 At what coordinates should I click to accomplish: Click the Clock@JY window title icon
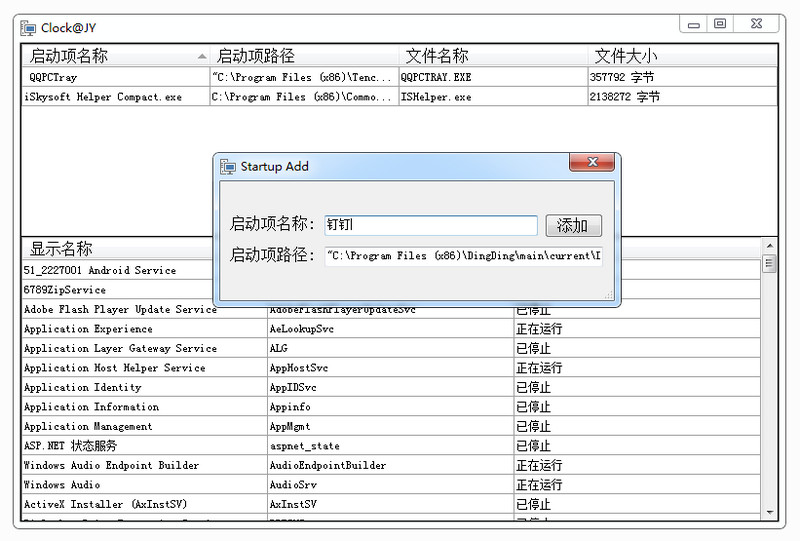pos(28,28)
